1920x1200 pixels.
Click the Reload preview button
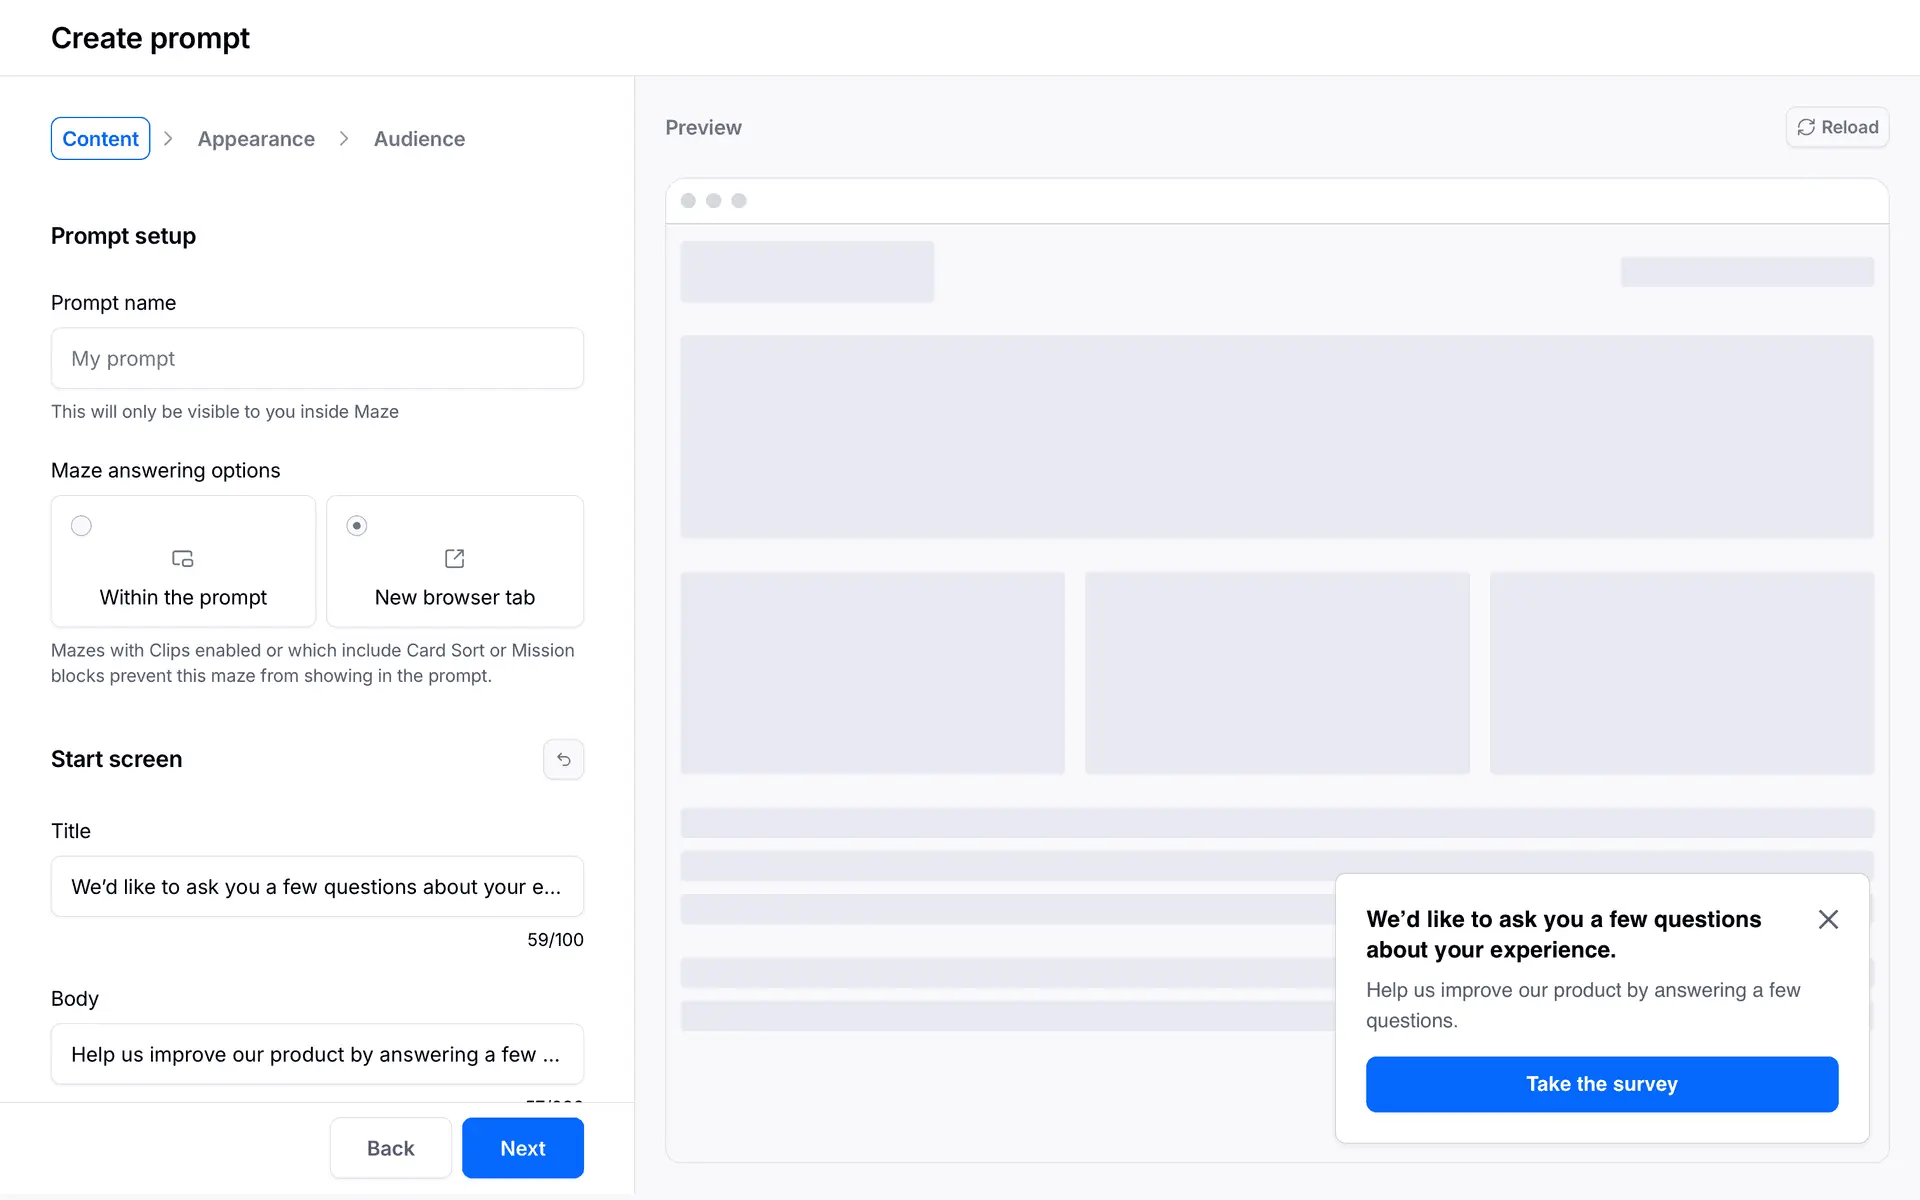(1837, 127)
